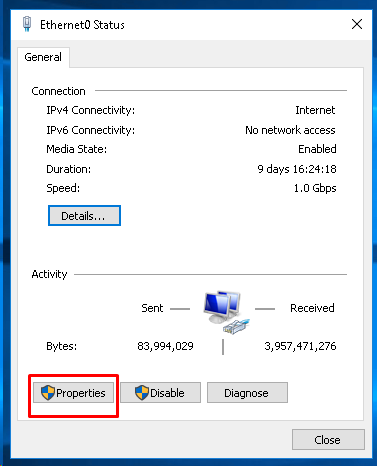Open connection Details...
Image resolution: width=377 pixels, height=466 pixels.
point(84,216)
